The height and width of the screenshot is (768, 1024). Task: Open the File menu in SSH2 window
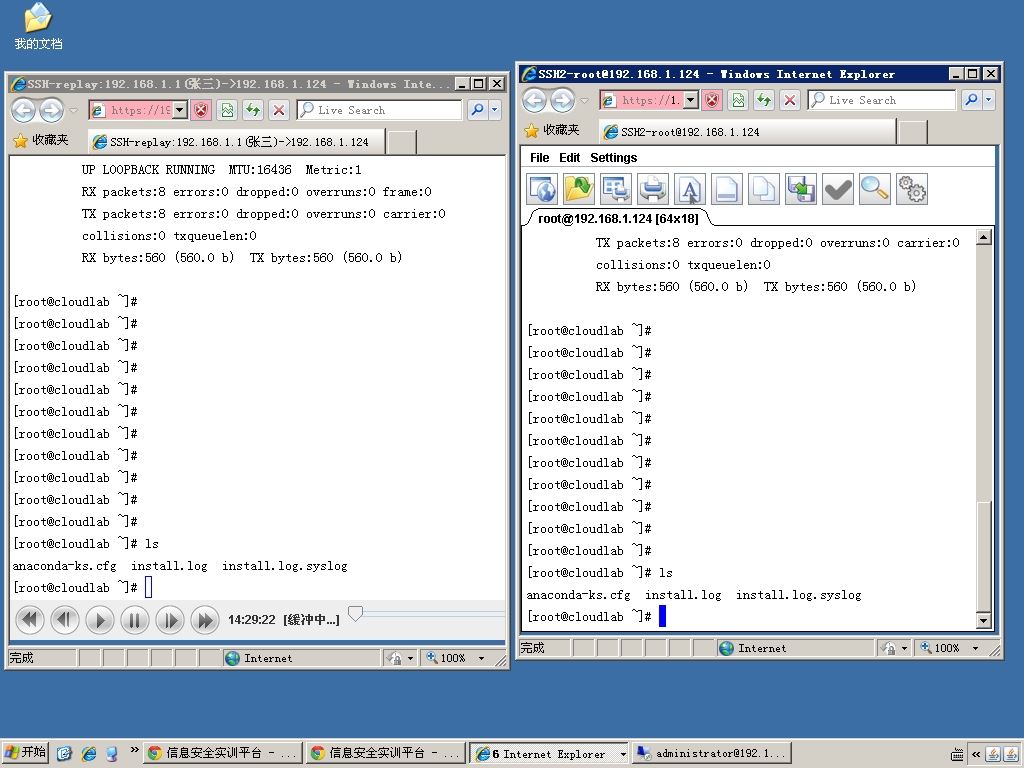pos(539,157)
